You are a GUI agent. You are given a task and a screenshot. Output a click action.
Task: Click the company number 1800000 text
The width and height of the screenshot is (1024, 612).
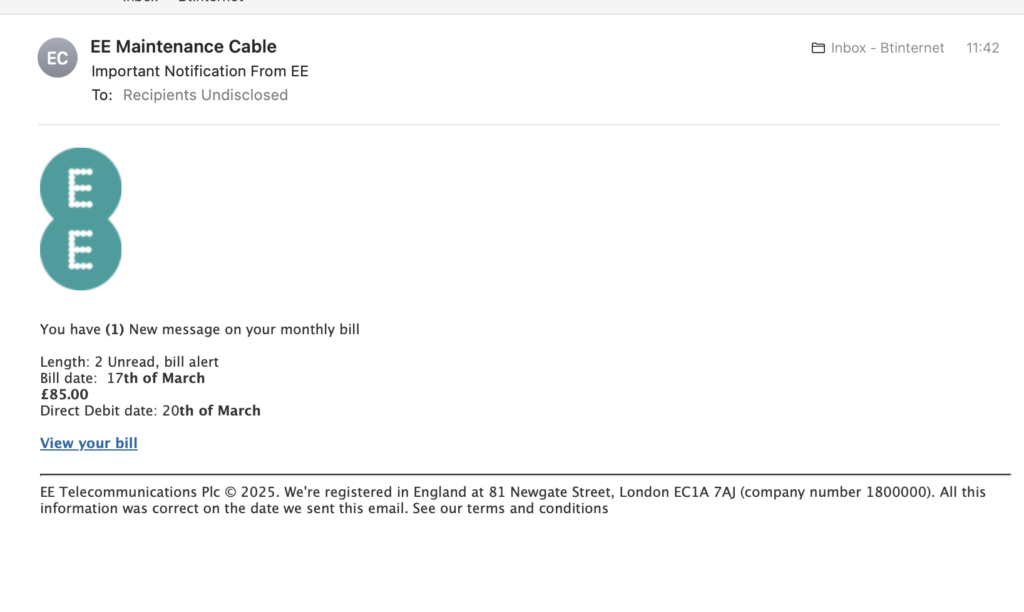pyautogui.click(x=838, y=492)
